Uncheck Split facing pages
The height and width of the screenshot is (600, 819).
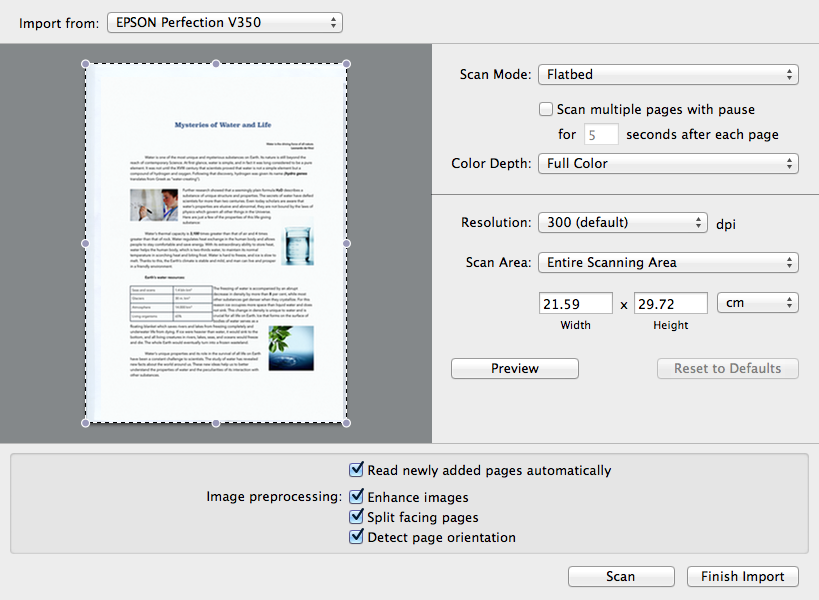click(x=357, y=517)
